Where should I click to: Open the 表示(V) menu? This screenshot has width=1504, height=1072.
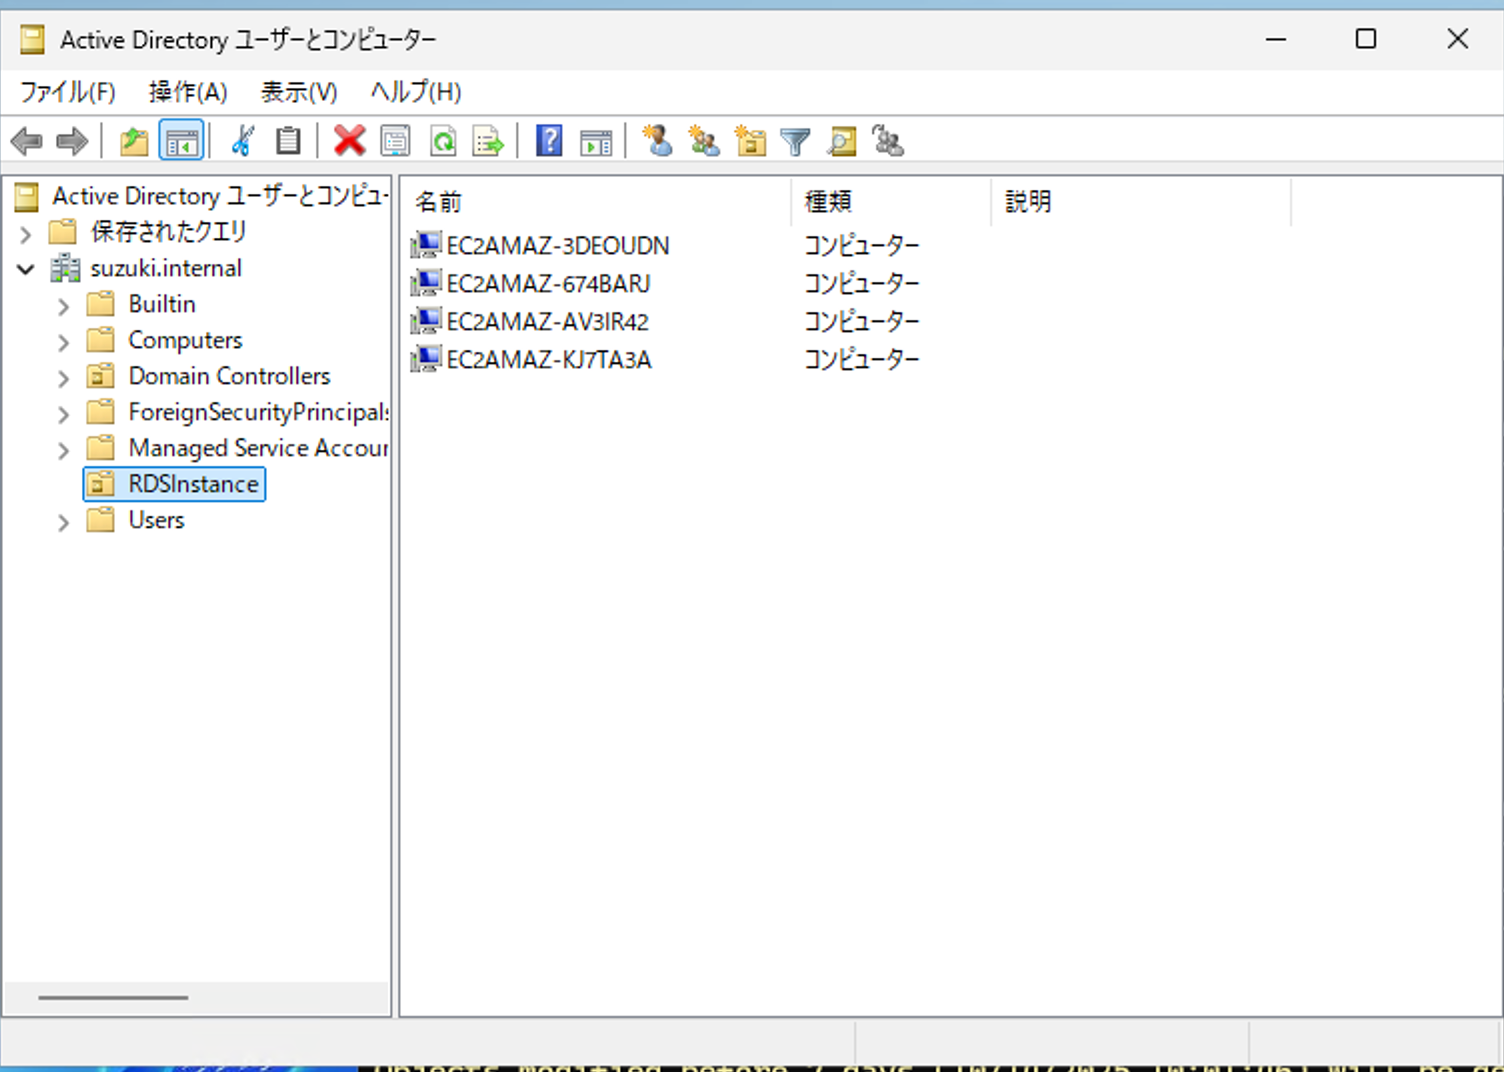coord(298,92)
